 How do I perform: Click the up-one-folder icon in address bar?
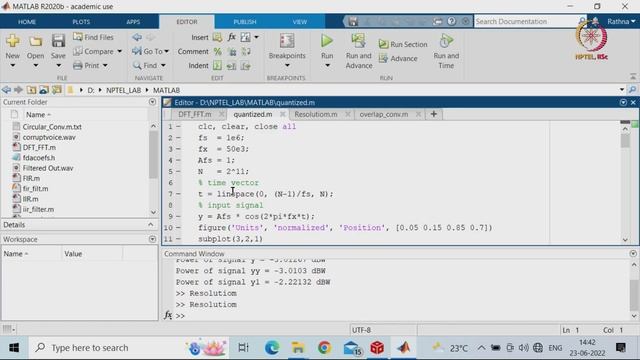point(31,90)
